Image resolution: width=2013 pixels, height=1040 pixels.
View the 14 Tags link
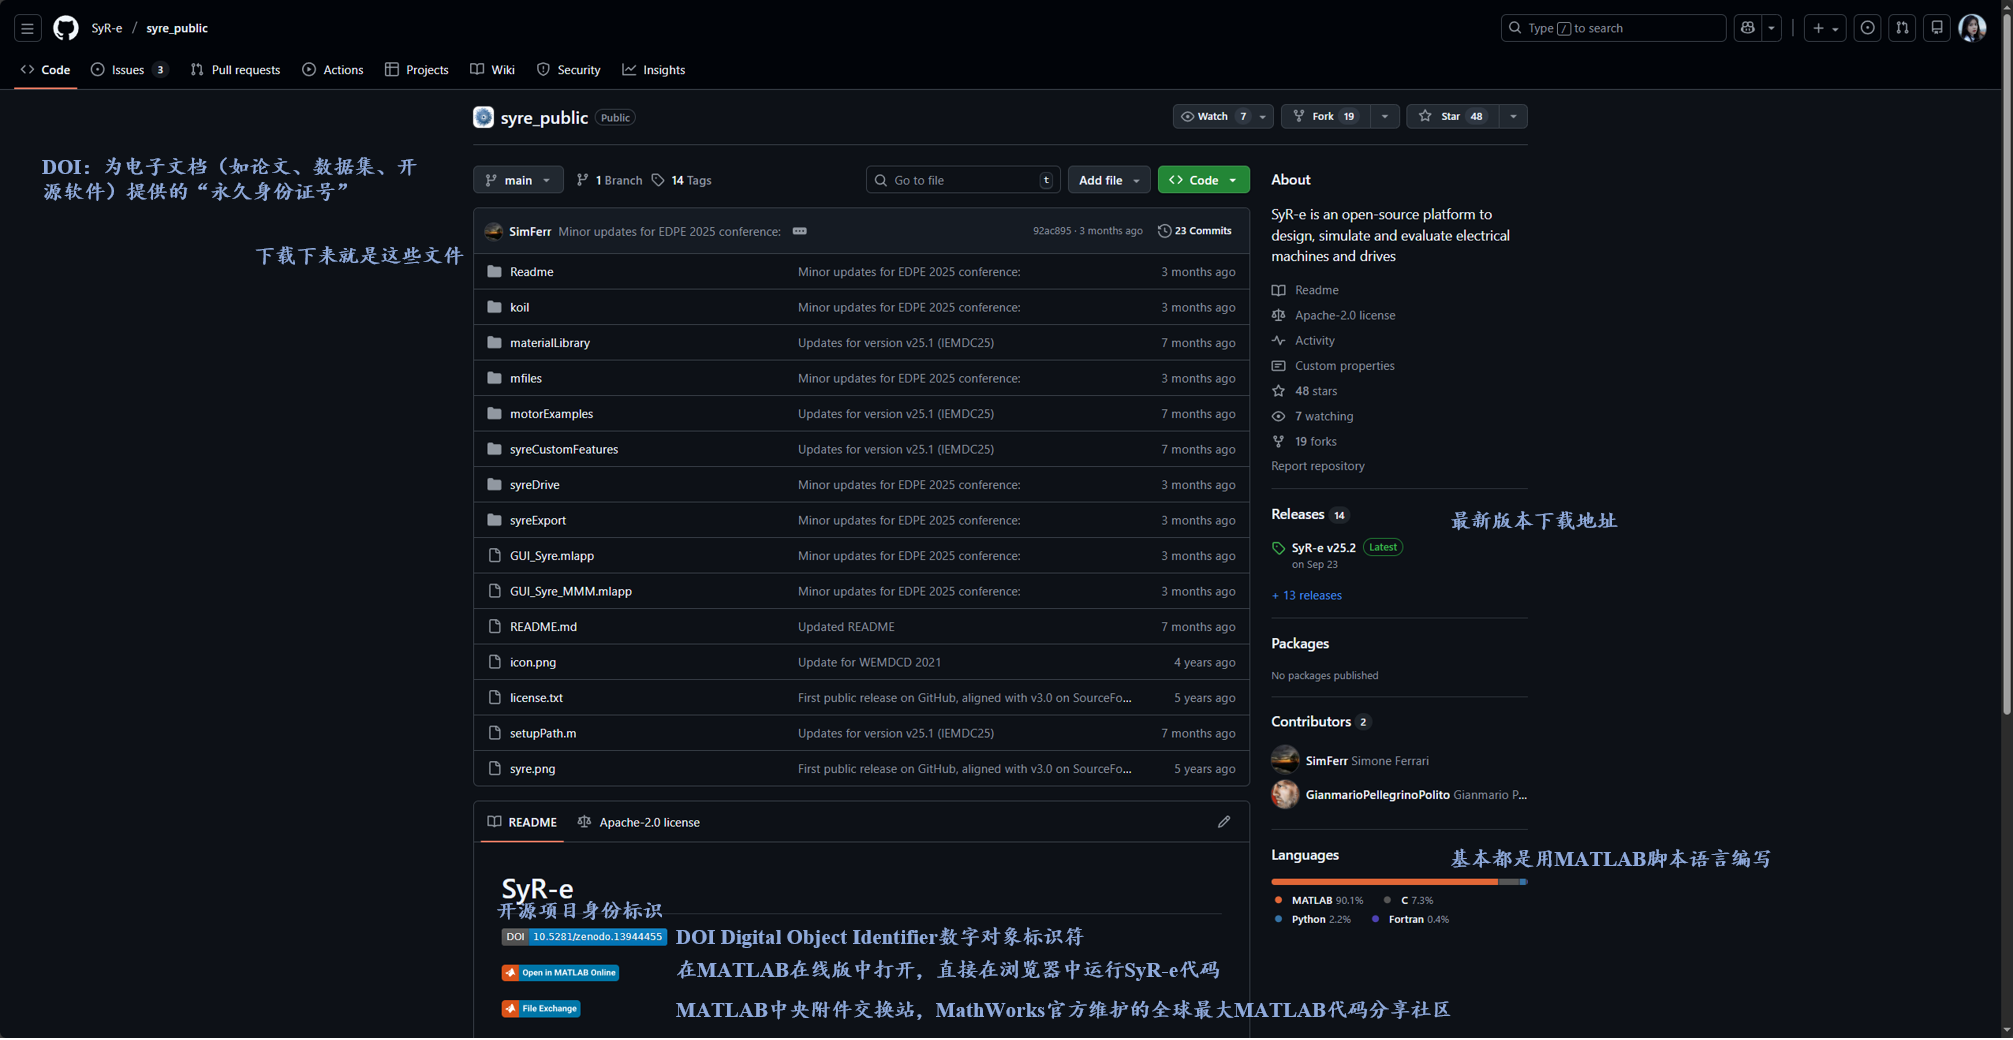pyautogui.click(x=681, y=180)
